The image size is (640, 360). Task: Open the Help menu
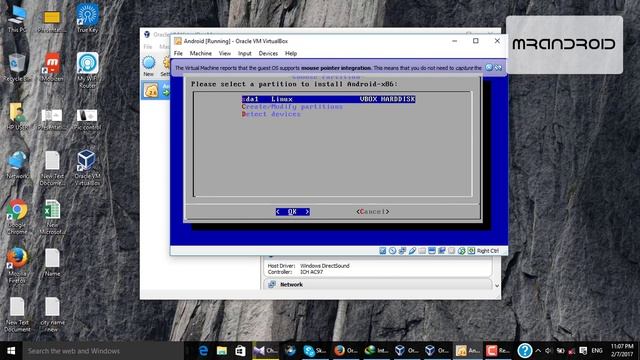pos(291,53)
